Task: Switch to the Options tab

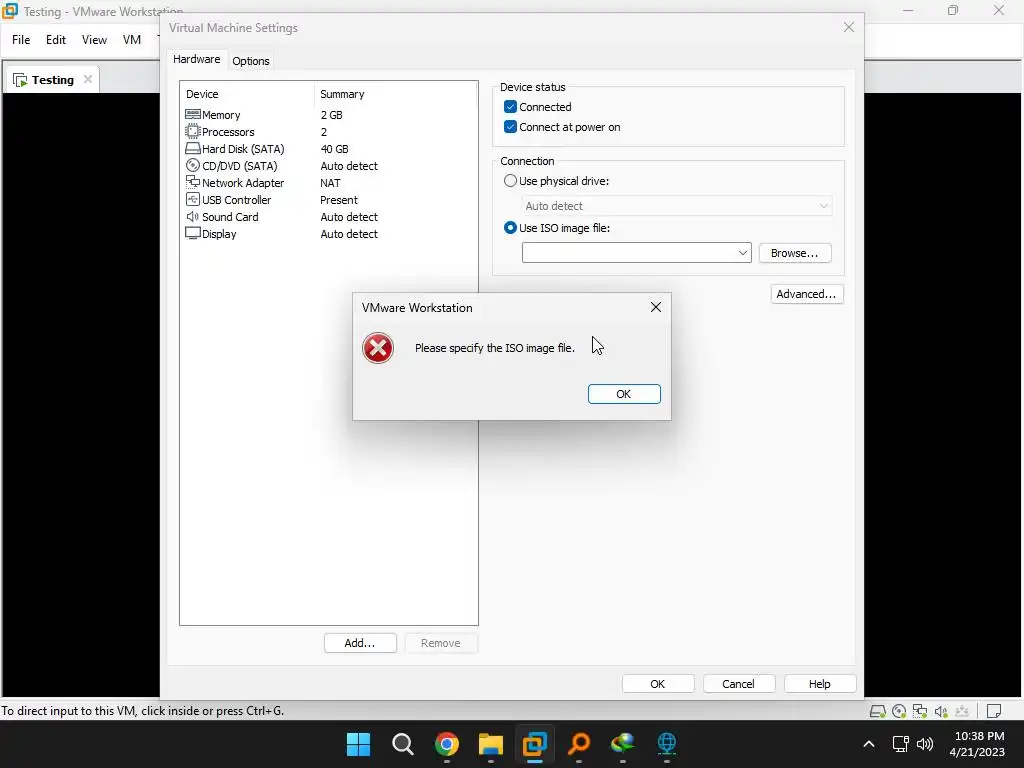Action: pos(251,61)
